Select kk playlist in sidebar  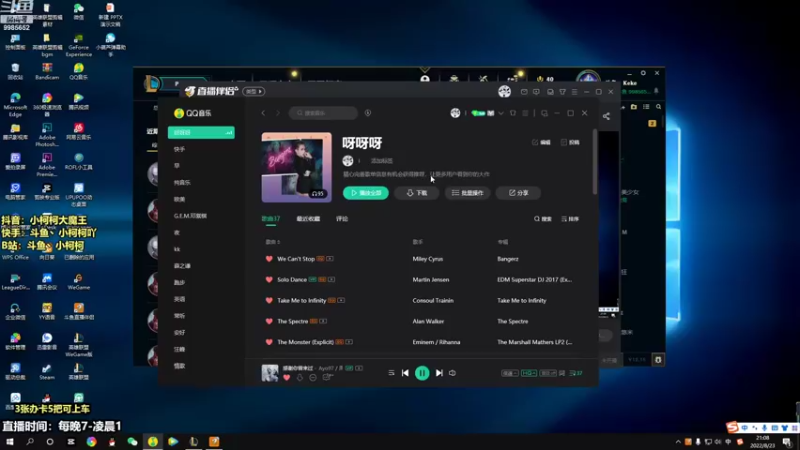click(177, 249)
